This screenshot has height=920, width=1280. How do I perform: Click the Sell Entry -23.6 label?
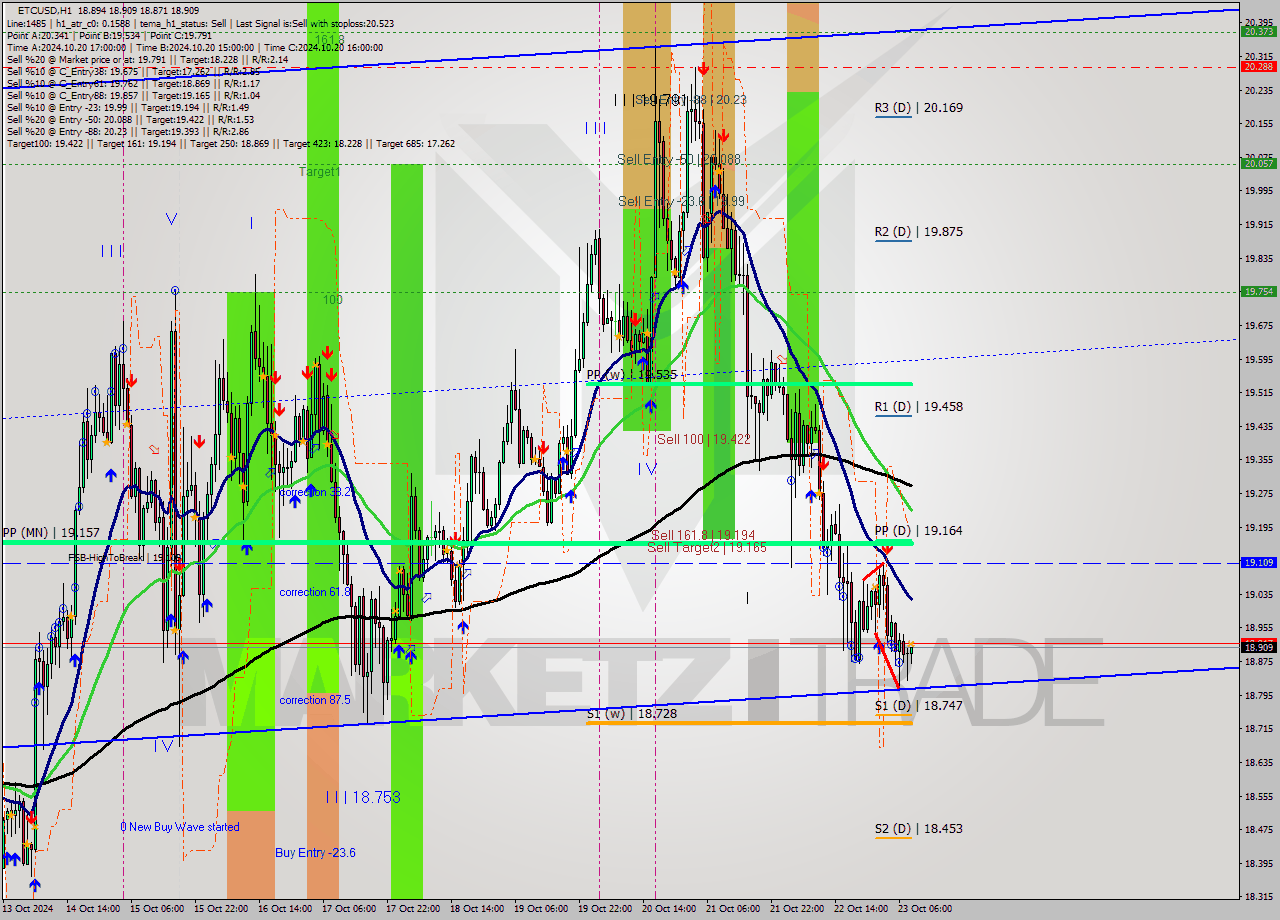tap(682, 201)
